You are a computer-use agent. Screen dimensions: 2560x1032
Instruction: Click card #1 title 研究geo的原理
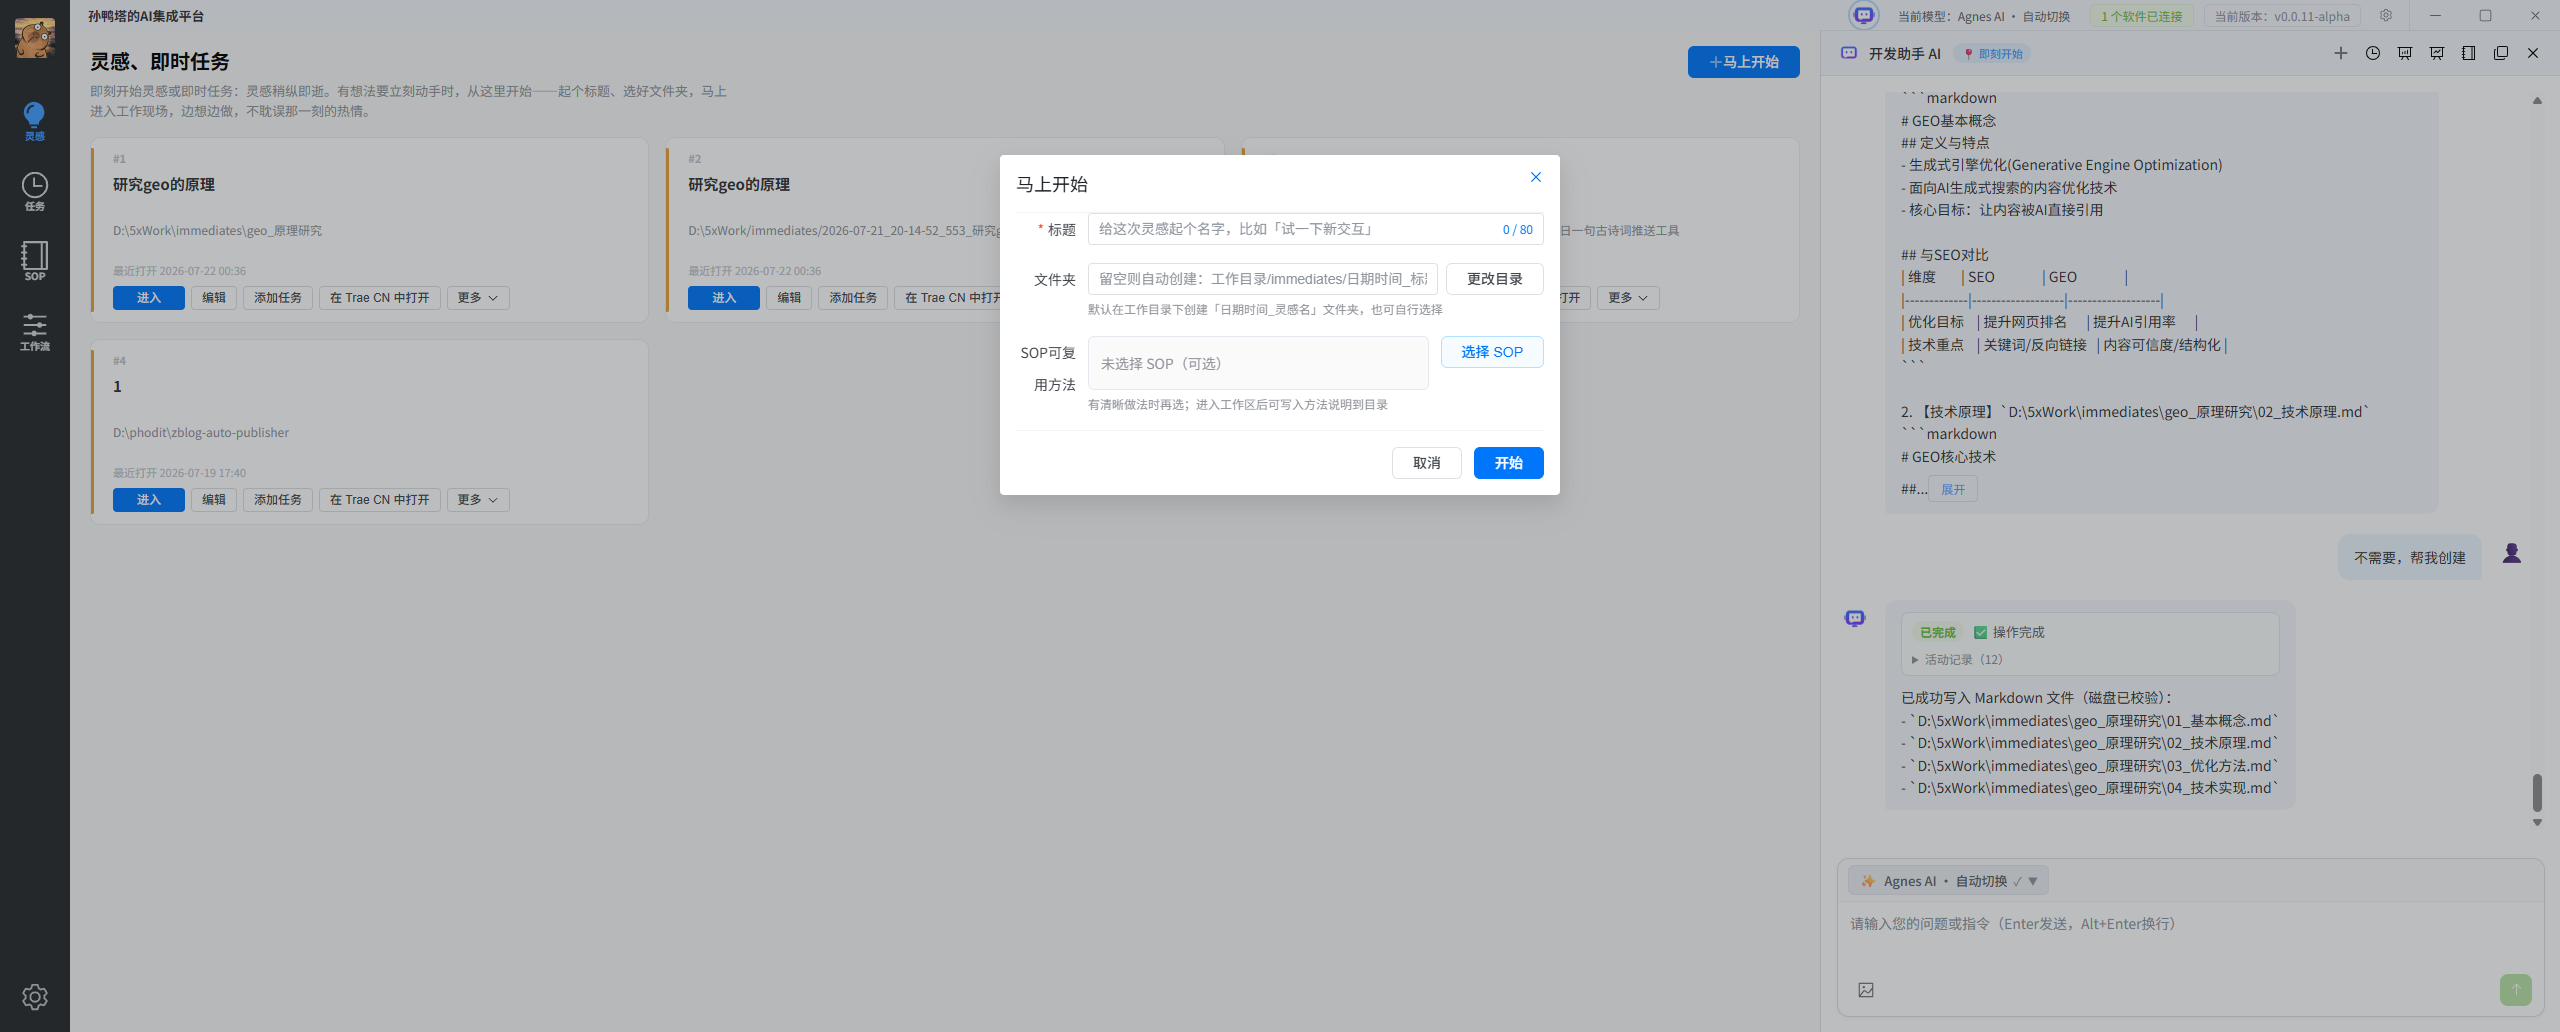[x=164, y=185]
